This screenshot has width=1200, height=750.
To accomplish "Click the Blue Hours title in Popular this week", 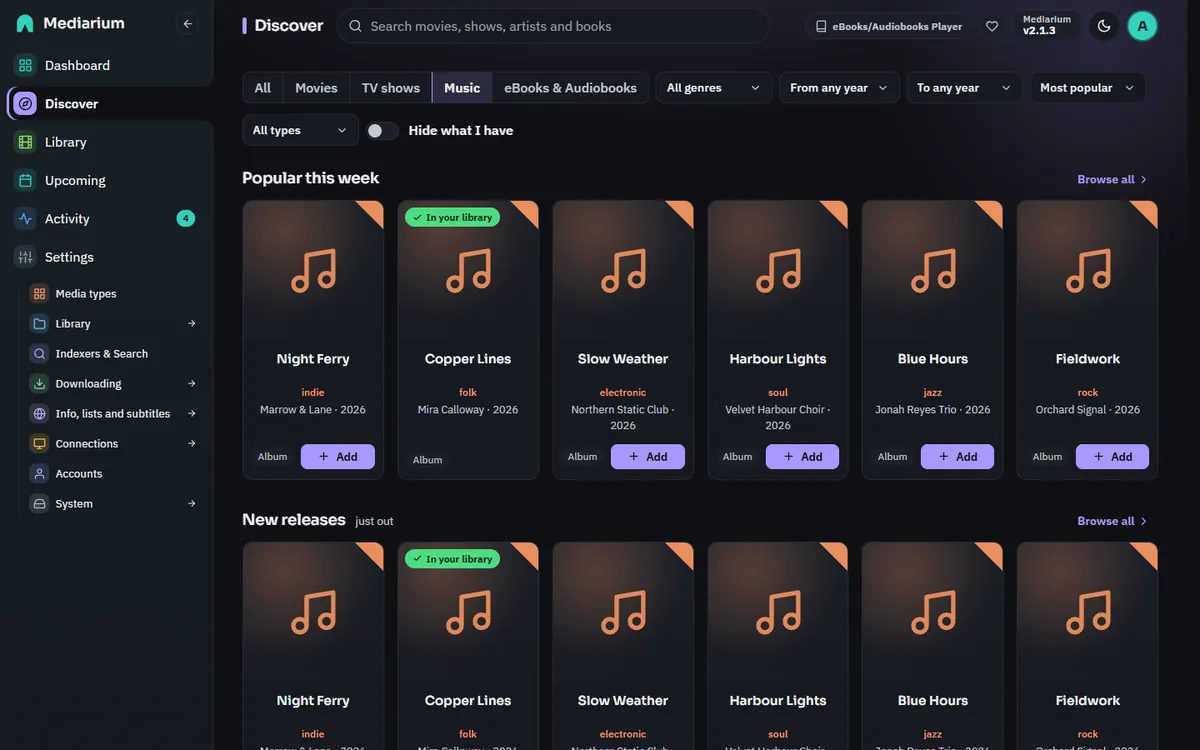I will tap(933, 359).
